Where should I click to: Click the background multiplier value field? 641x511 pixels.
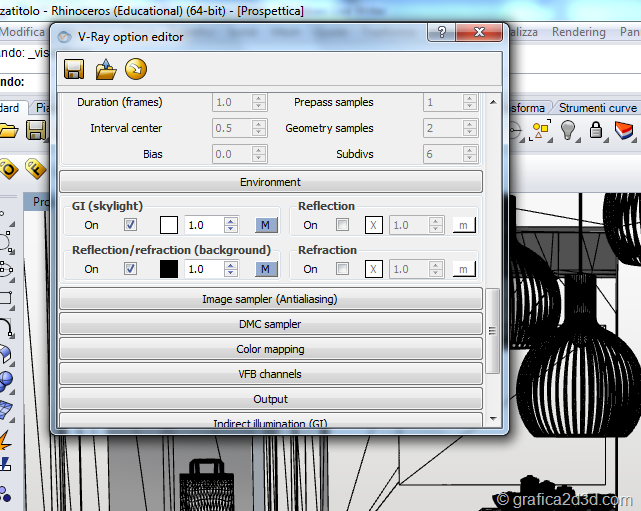click(204, 269)
